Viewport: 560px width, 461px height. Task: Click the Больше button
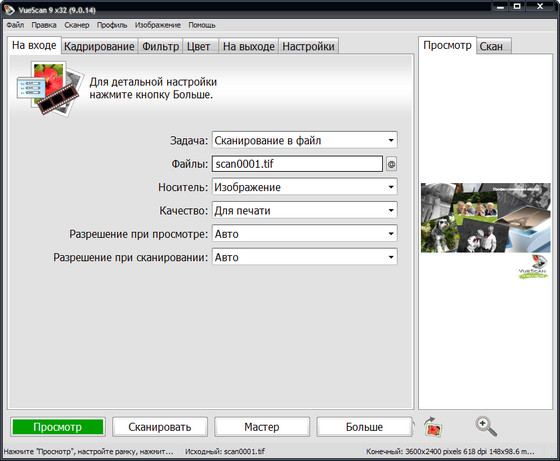(364, 427)
